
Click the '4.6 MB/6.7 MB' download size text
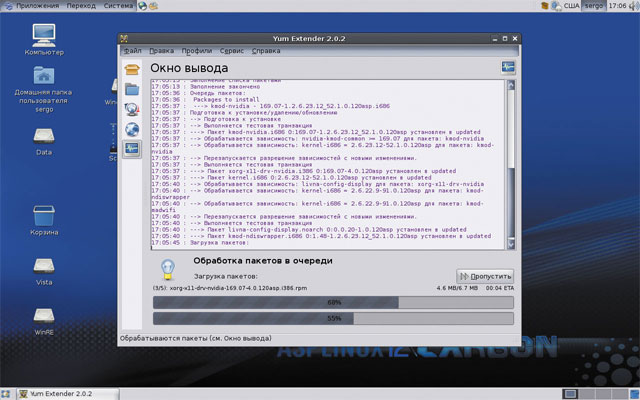tap(457, 288)
